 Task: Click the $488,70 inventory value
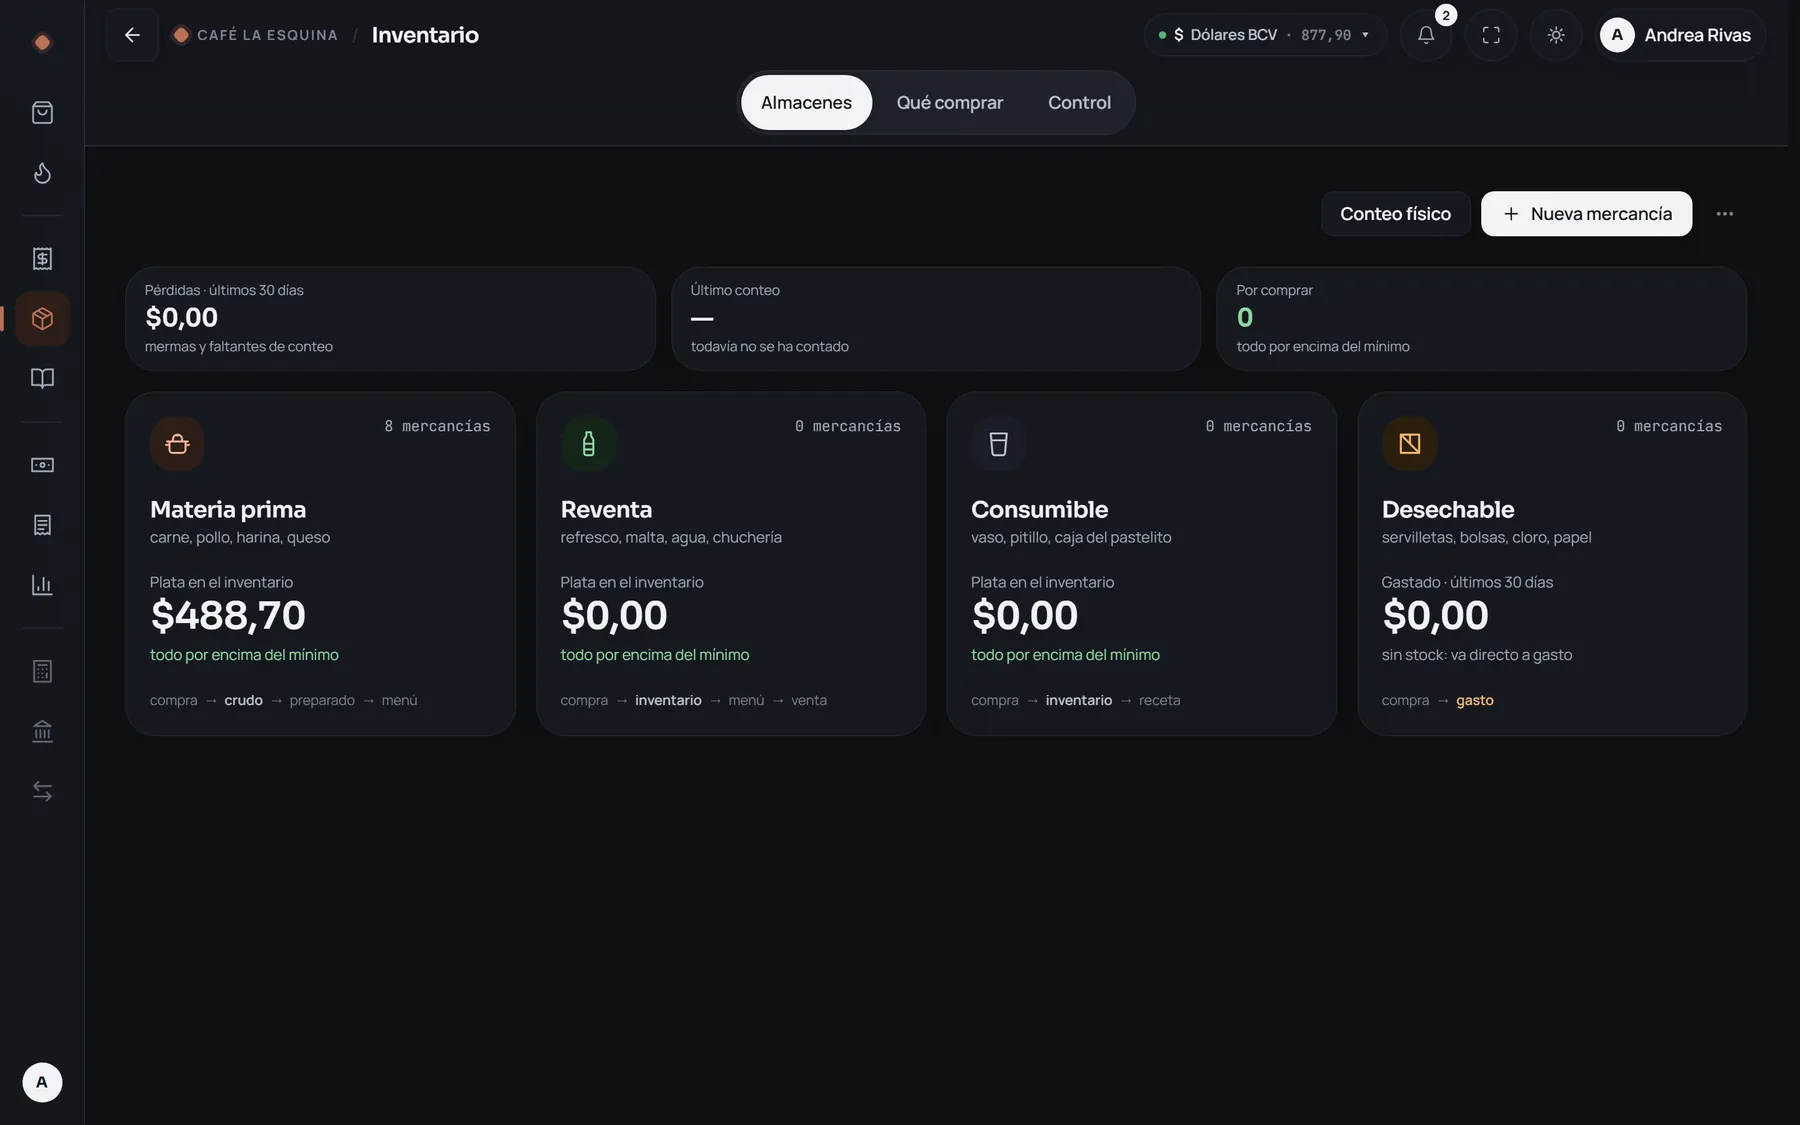click(228, 615)
